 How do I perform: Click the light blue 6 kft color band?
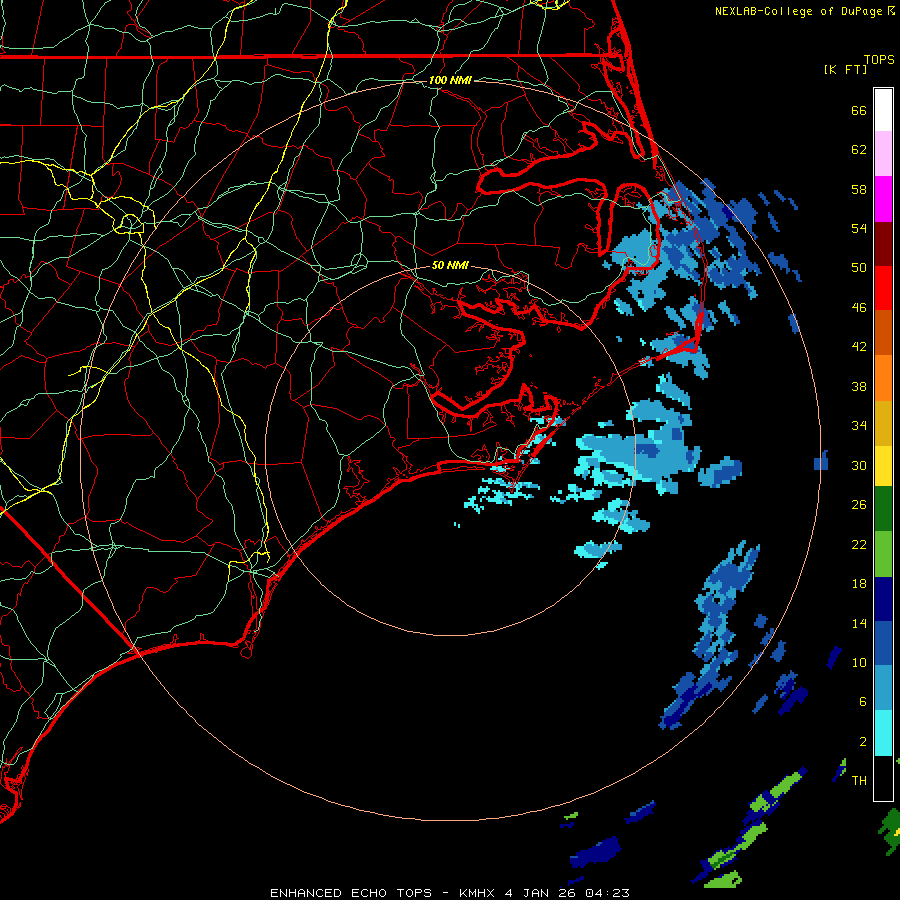tap(883, 688)
